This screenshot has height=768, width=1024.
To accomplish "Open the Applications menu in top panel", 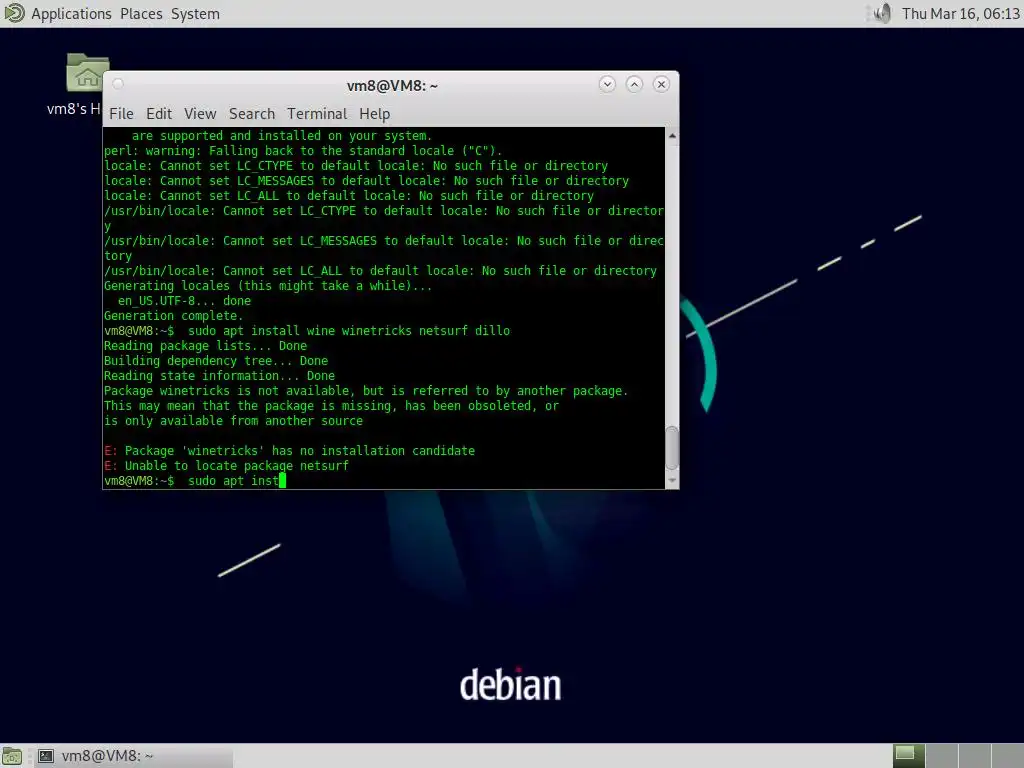I will coord(71,14).
